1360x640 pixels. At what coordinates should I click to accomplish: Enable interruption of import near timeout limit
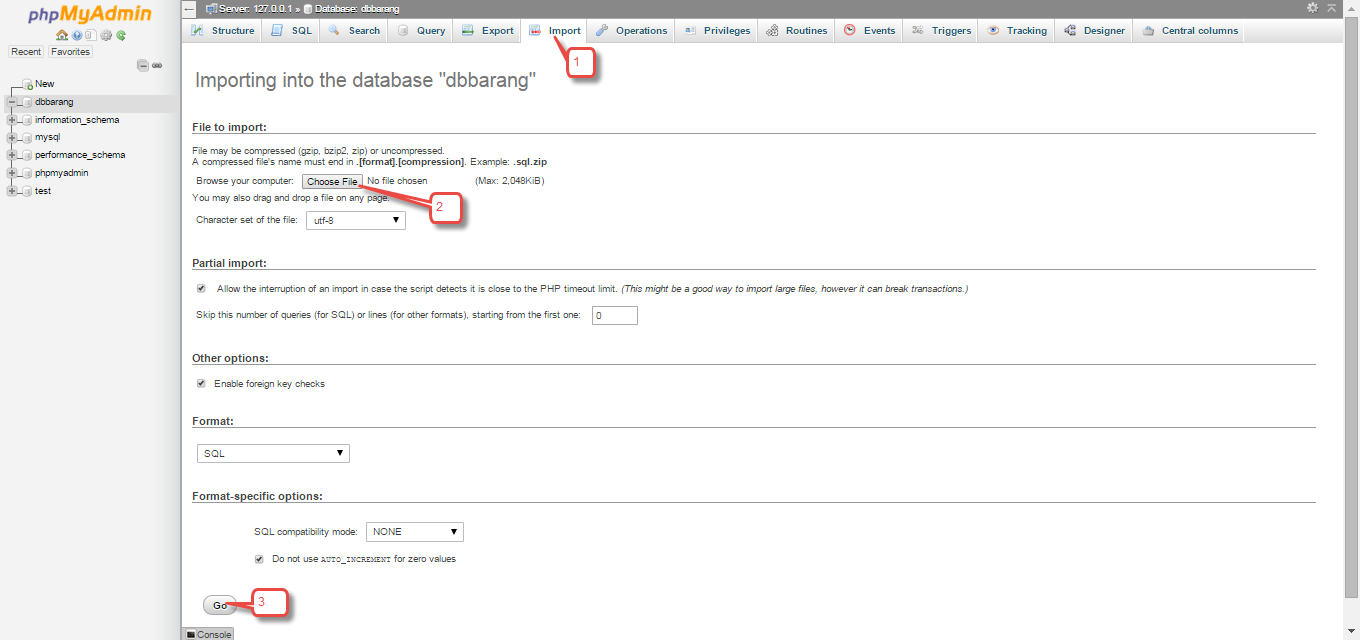[201, 288]
